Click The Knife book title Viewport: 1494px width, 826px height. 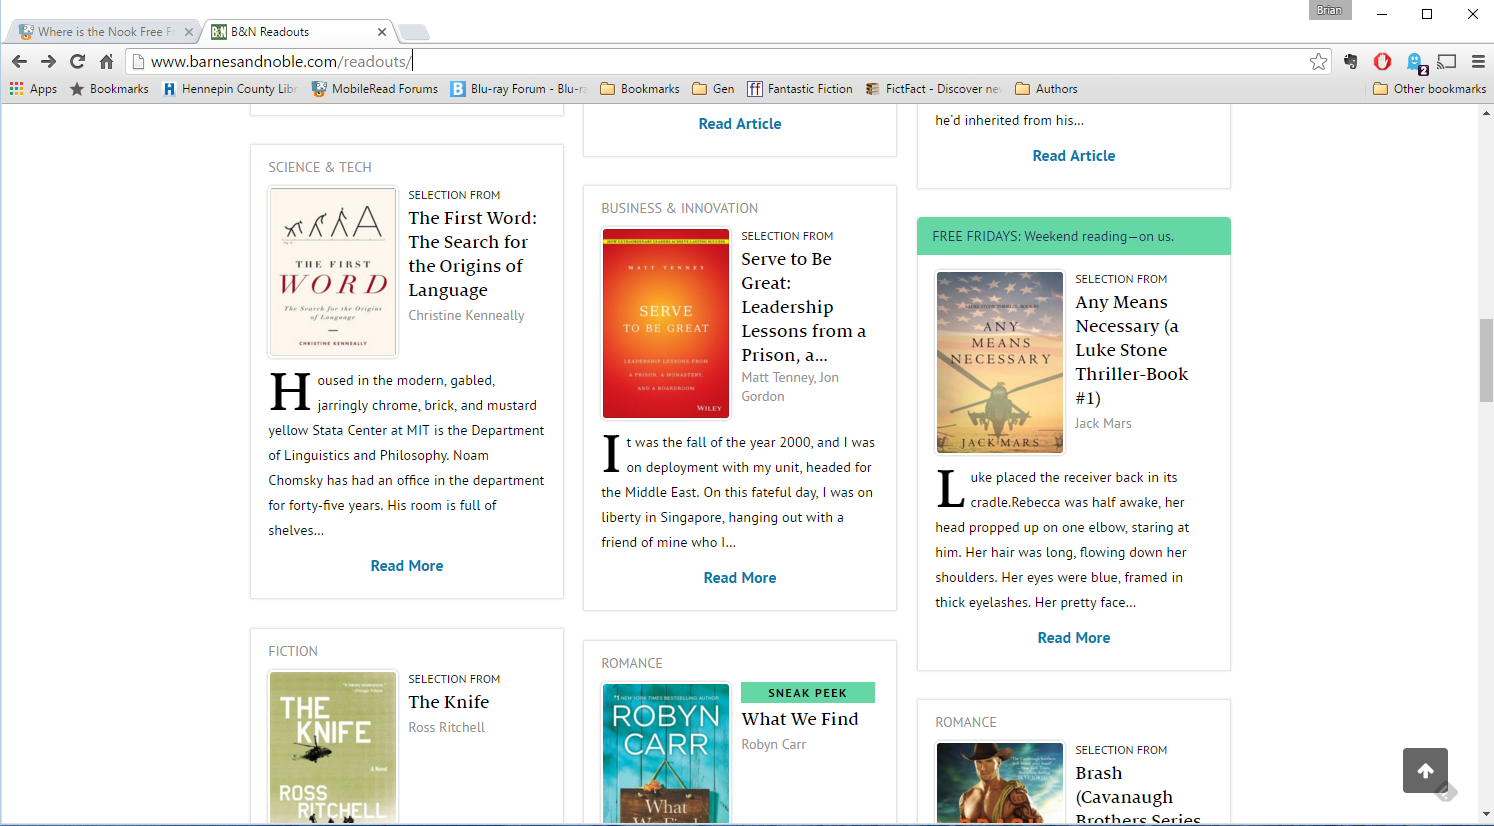[449, 702]
